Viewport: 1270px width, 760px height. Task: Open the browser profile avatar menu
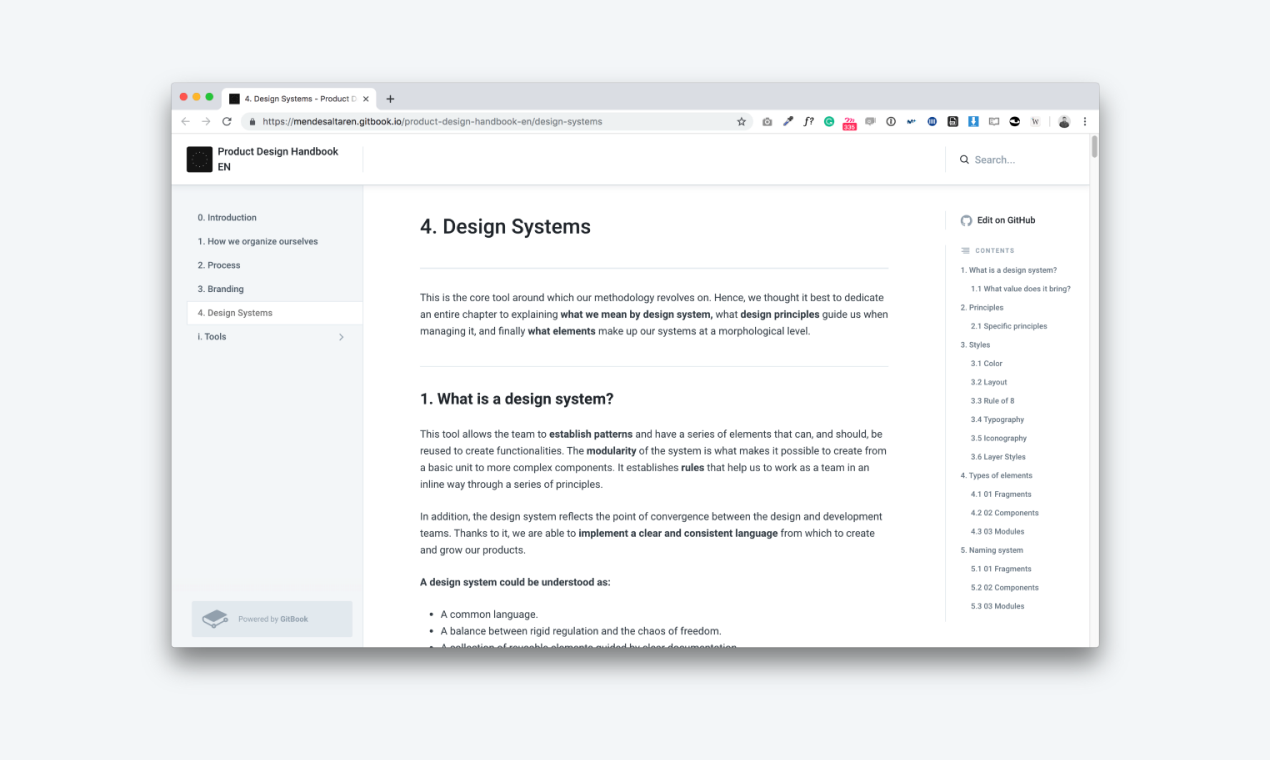(x=1064, y=121)
